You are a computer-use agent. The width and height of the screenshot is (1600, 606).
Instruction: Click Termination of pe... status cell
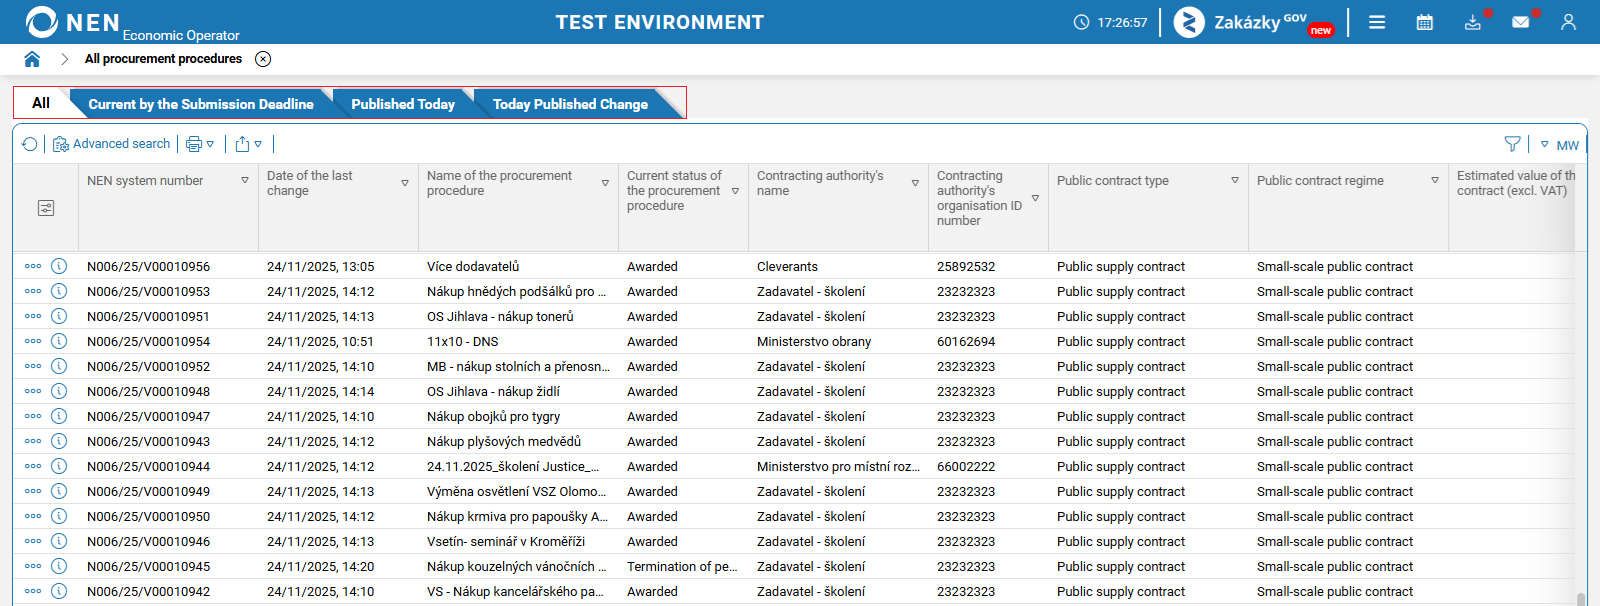click(x=682, y=567)
